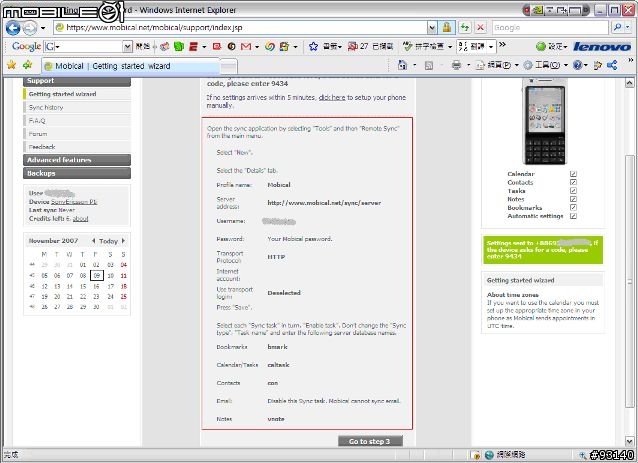Image resolution: width=638 pixels, height=463 pixels.
Task: Click the scroll down arrow of the page scrollbar
Action: 629,441
